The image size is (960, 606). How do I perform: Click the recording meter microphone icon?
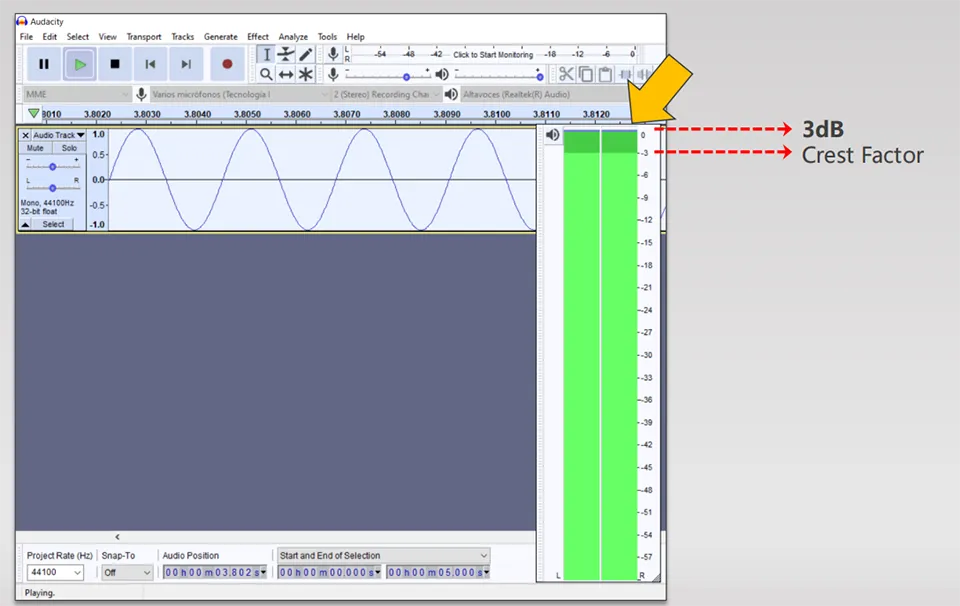click(333, 54)
